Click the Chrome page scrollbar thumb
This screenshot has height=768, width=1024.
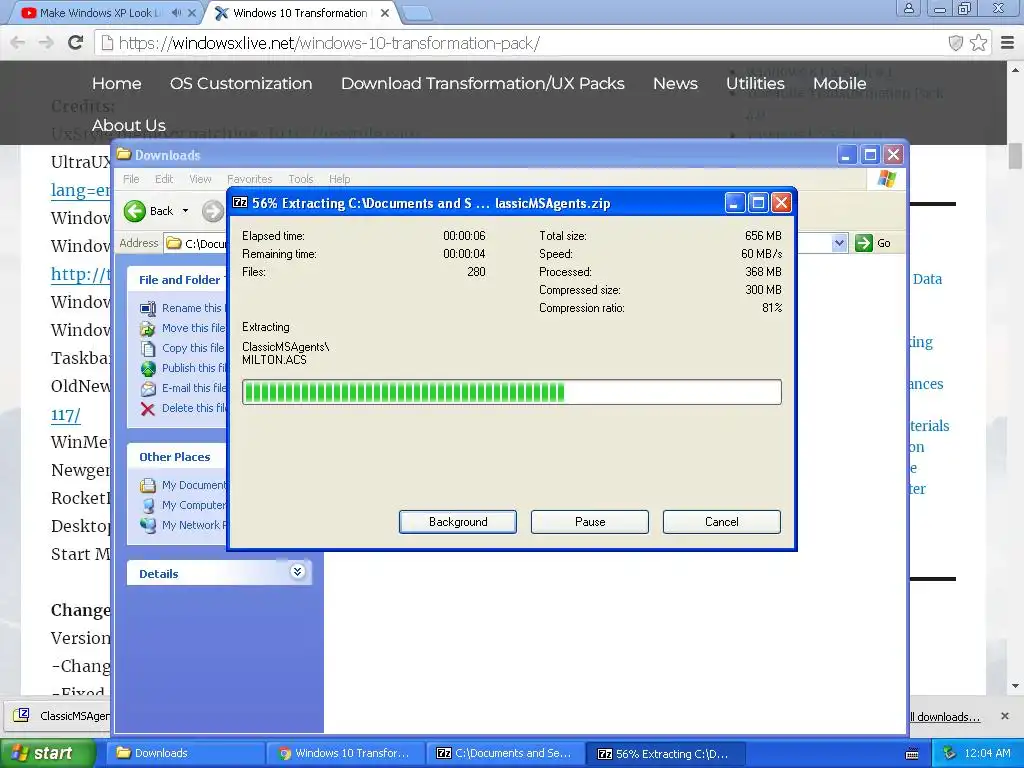pos(1015,157)
